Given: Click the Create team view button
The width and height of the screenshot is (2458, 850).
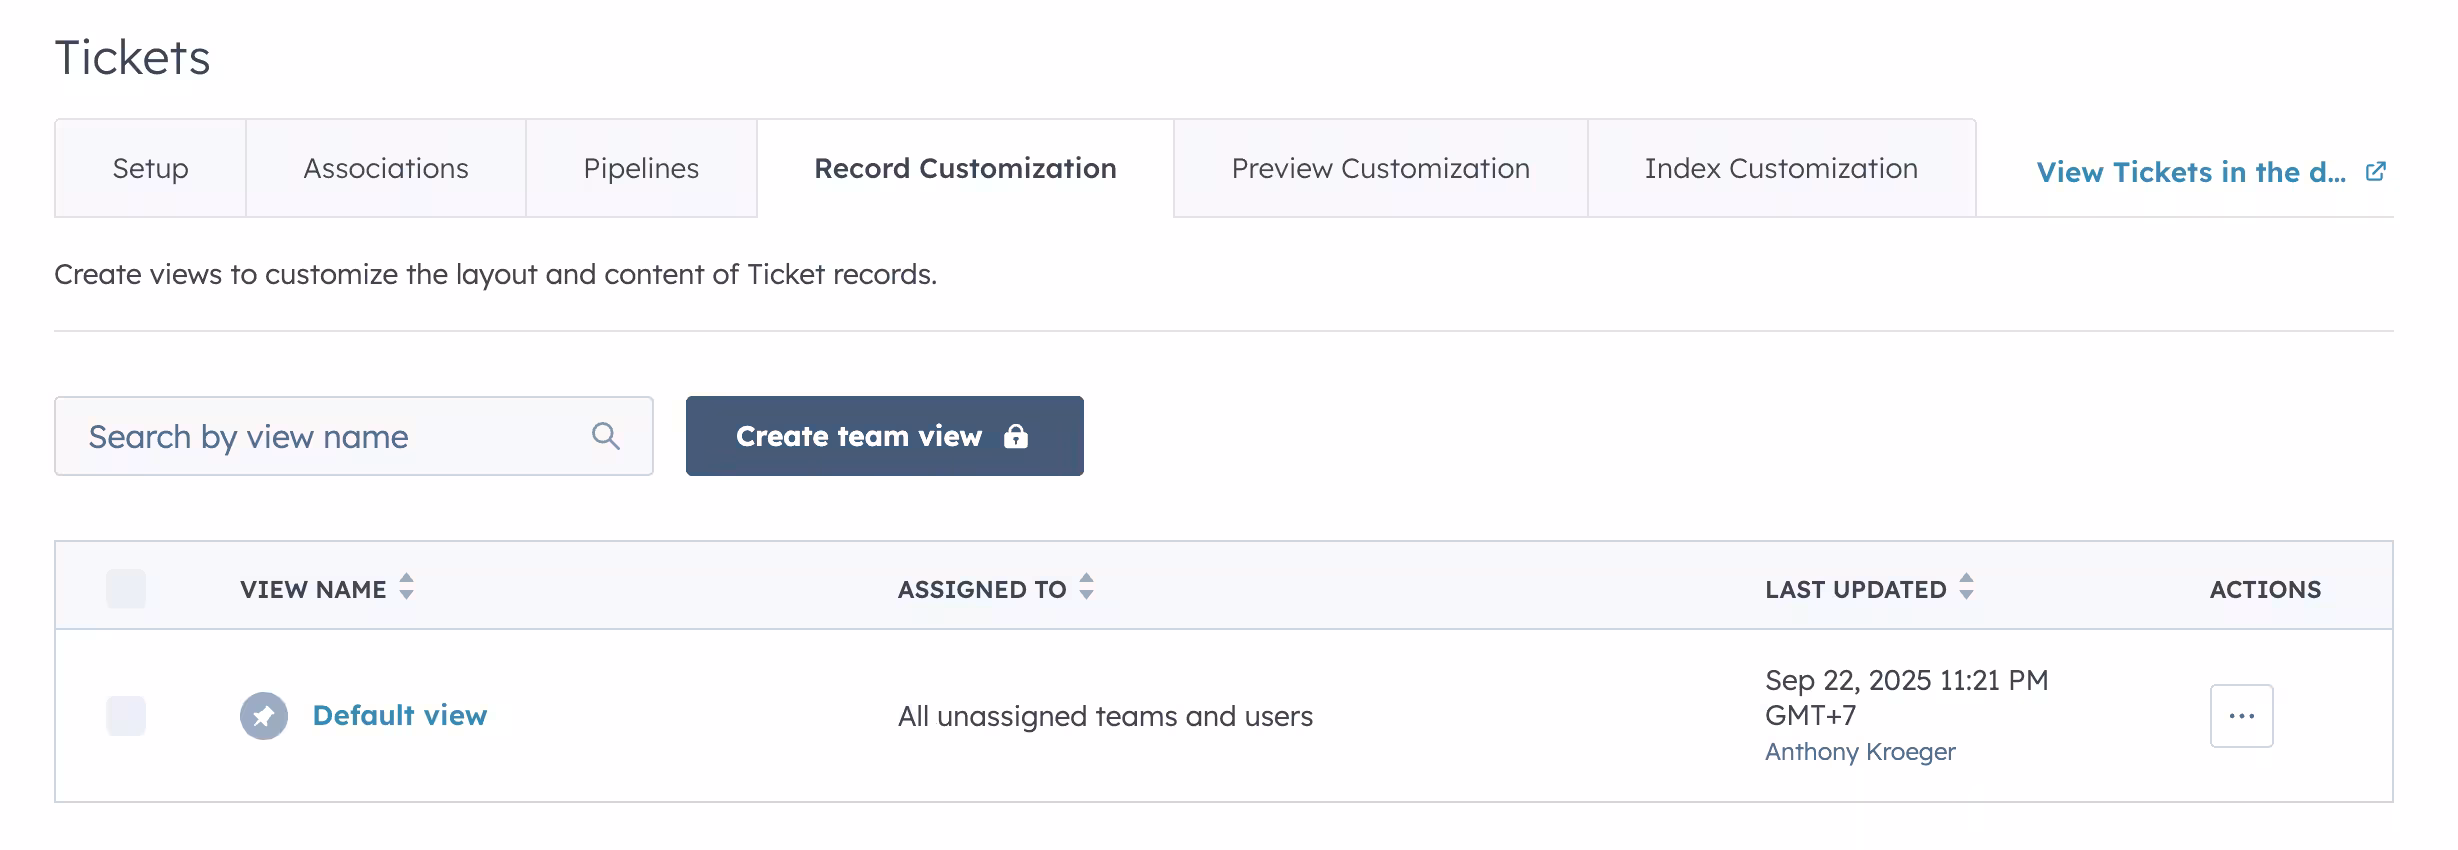Looking at the screenshot, I should (x=885, y=436).
